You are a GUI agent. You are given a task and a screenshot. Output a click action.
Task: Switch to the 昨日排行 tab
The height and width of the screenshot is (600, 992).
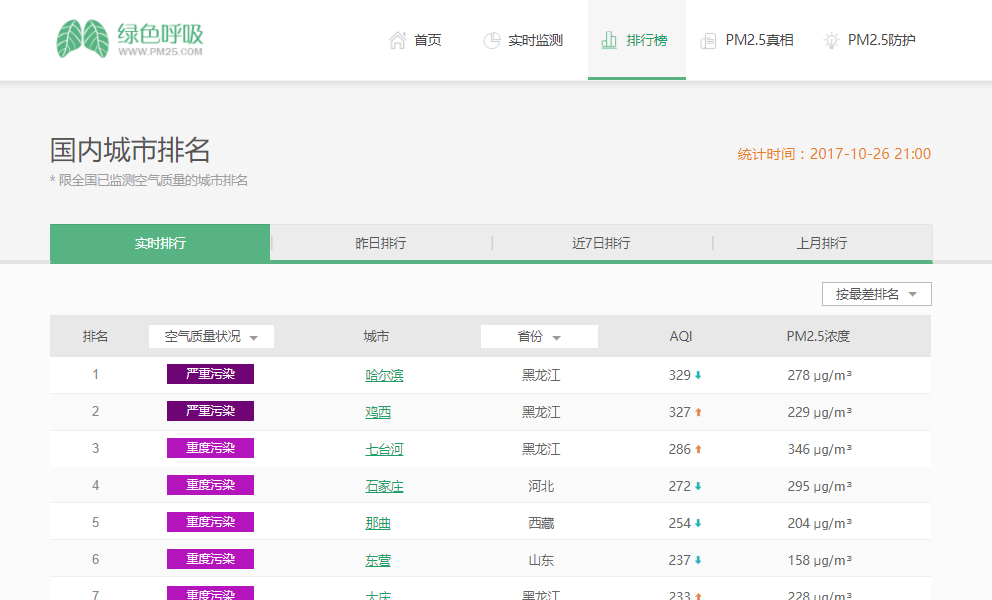point(381,243)
